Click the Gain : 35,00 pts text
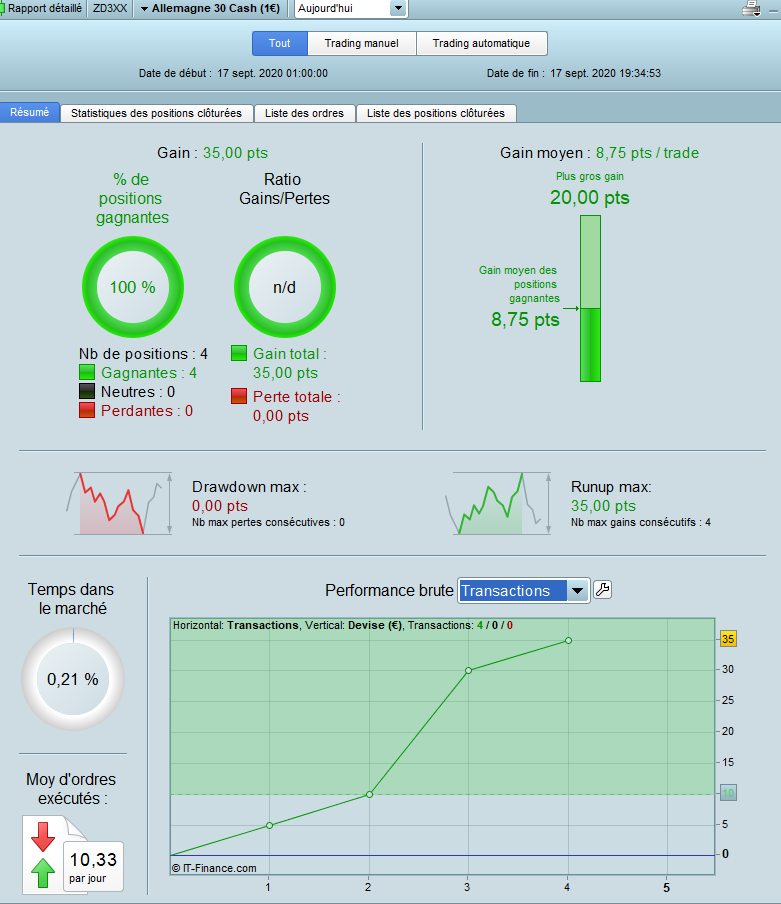 pyautogui.click(x=213, y=153)
